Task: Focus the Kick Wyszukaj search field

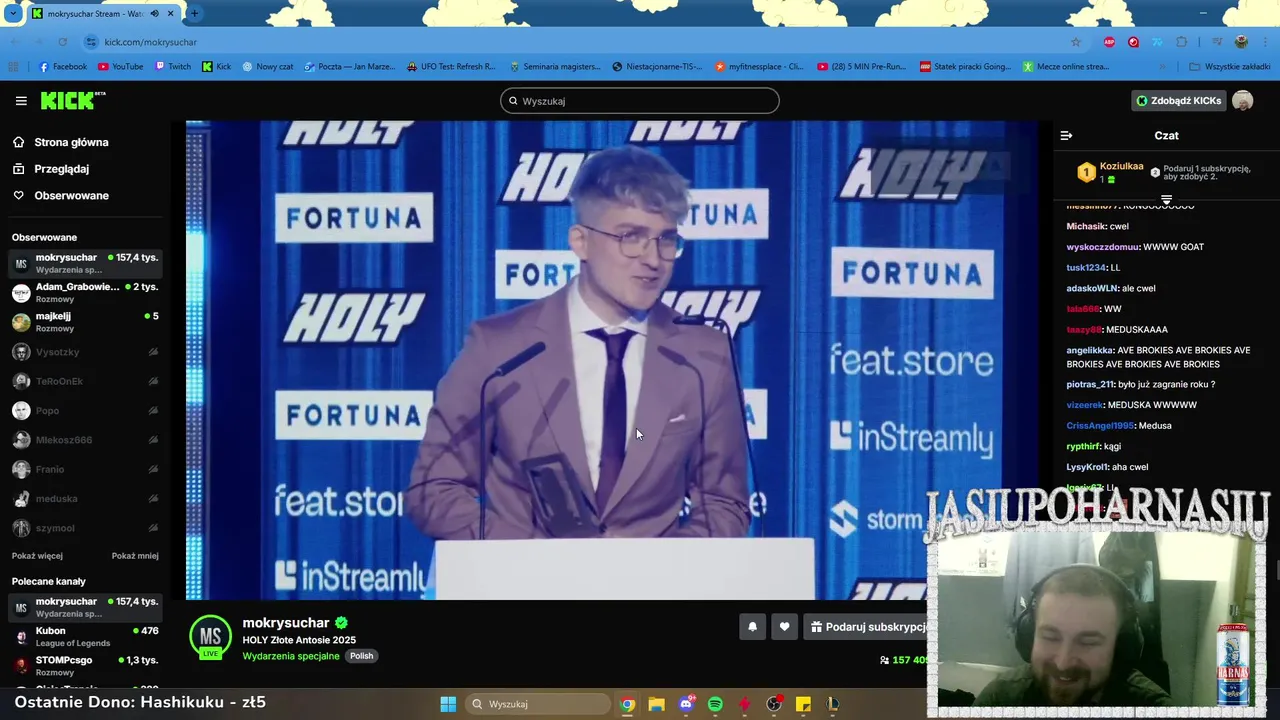Action: click(x=640, y=101)
